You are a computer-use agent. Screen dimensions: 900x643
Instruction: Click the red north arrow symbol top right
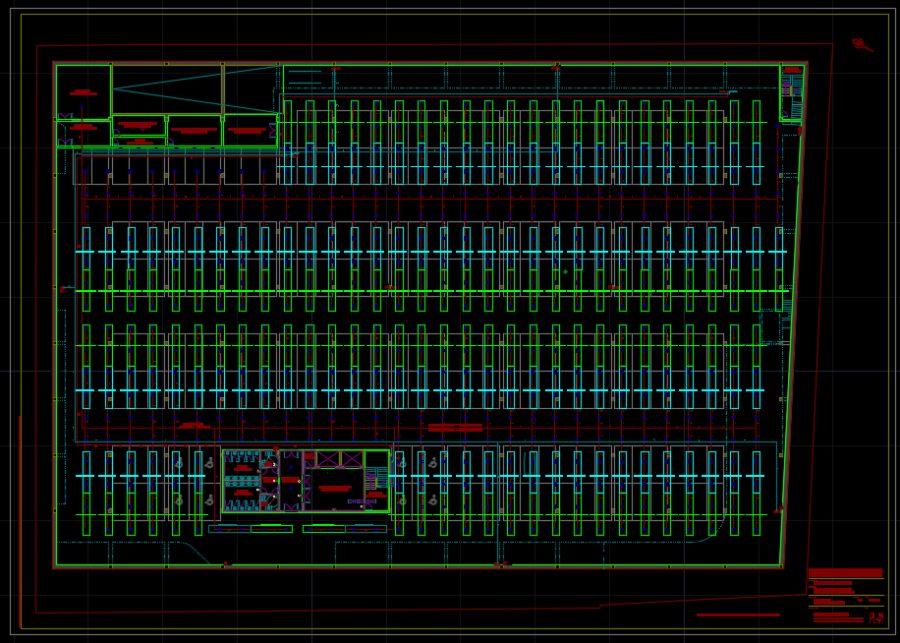point(858,44)
